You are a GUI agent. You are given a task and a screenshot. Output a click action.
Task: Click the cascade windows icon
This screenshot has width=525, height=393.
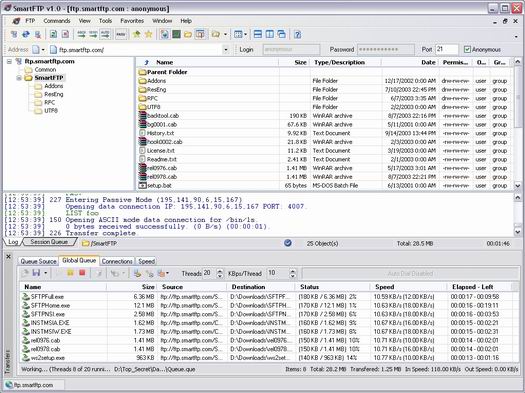point(282,34)
